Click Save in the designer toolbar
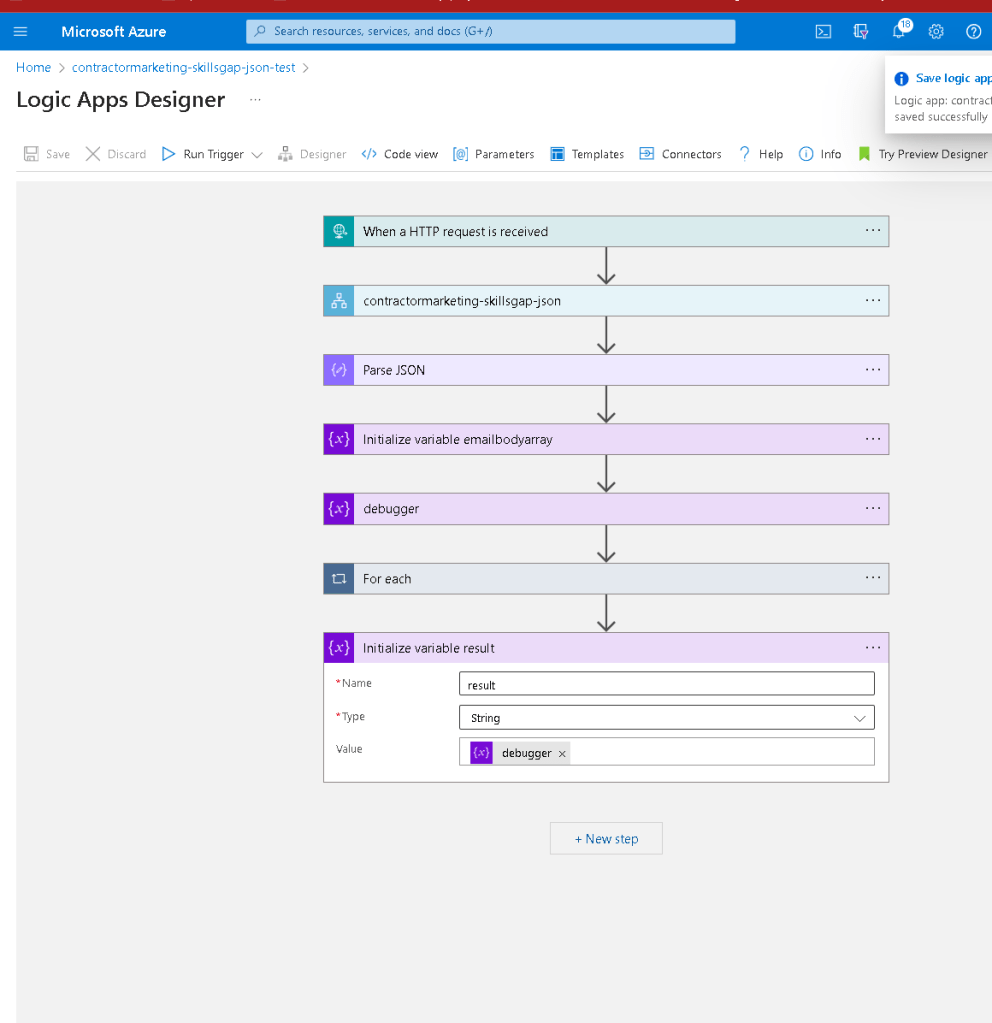Screen dimensions: 992x1023 [x=47, y=154]
